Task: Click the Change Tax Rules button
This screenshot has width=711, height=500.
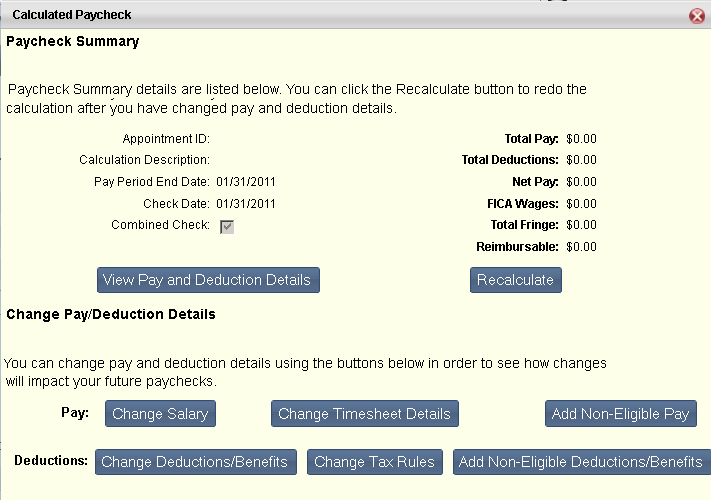Action: tap(375, 462)
